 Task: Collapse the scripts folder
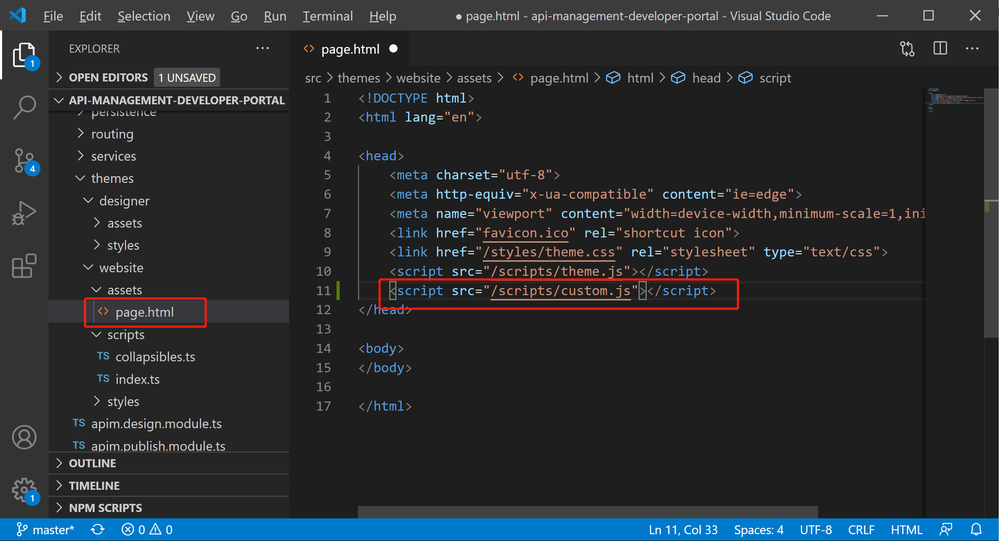[x=169, y=335]
